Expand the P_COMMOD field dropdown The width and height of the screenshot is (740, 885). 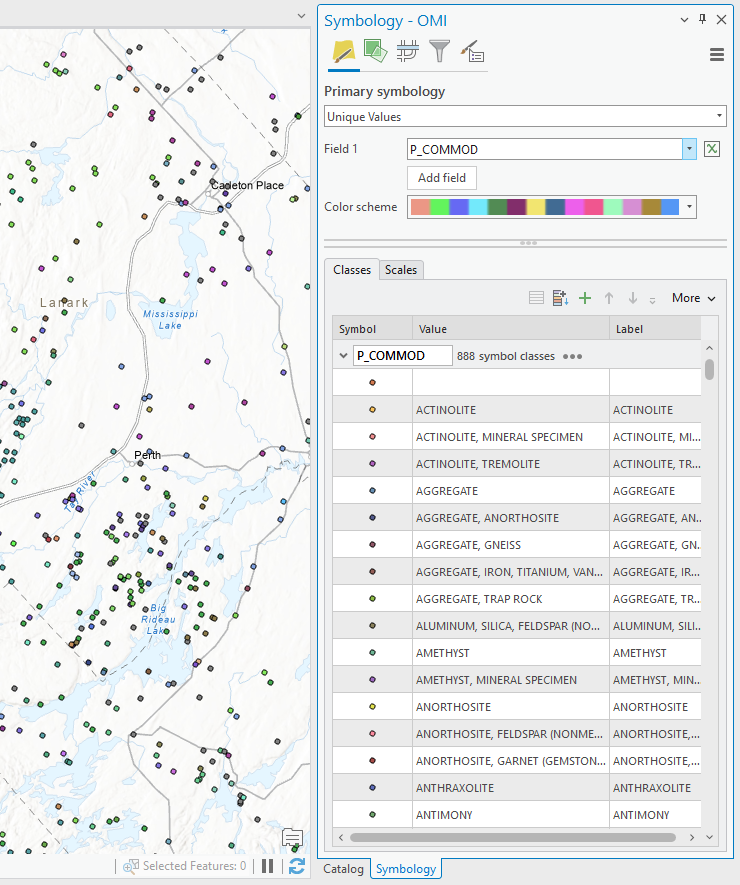click(x=689, y=149)
